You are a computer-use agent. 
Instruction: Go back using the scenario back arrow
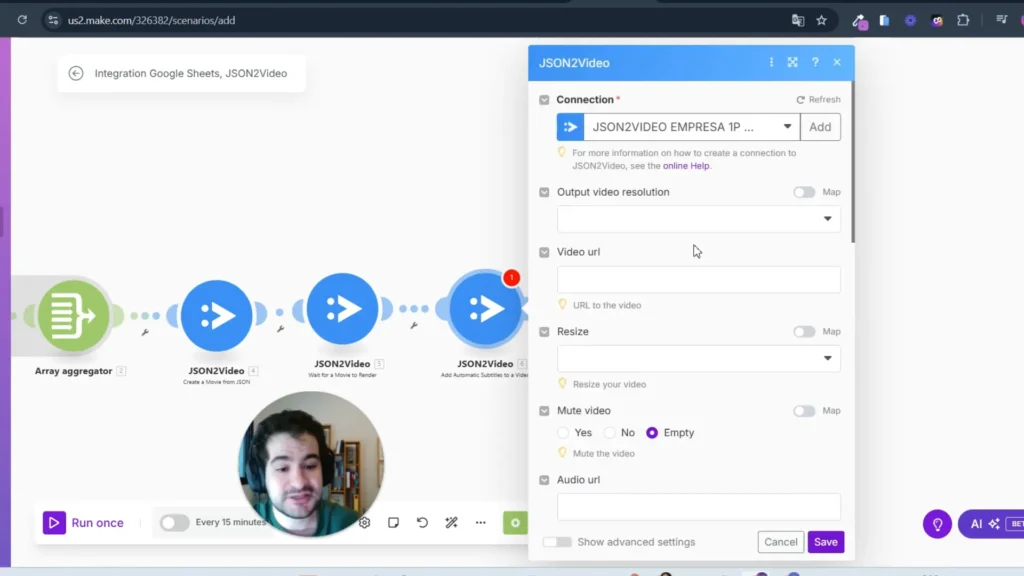click(76, 73)
